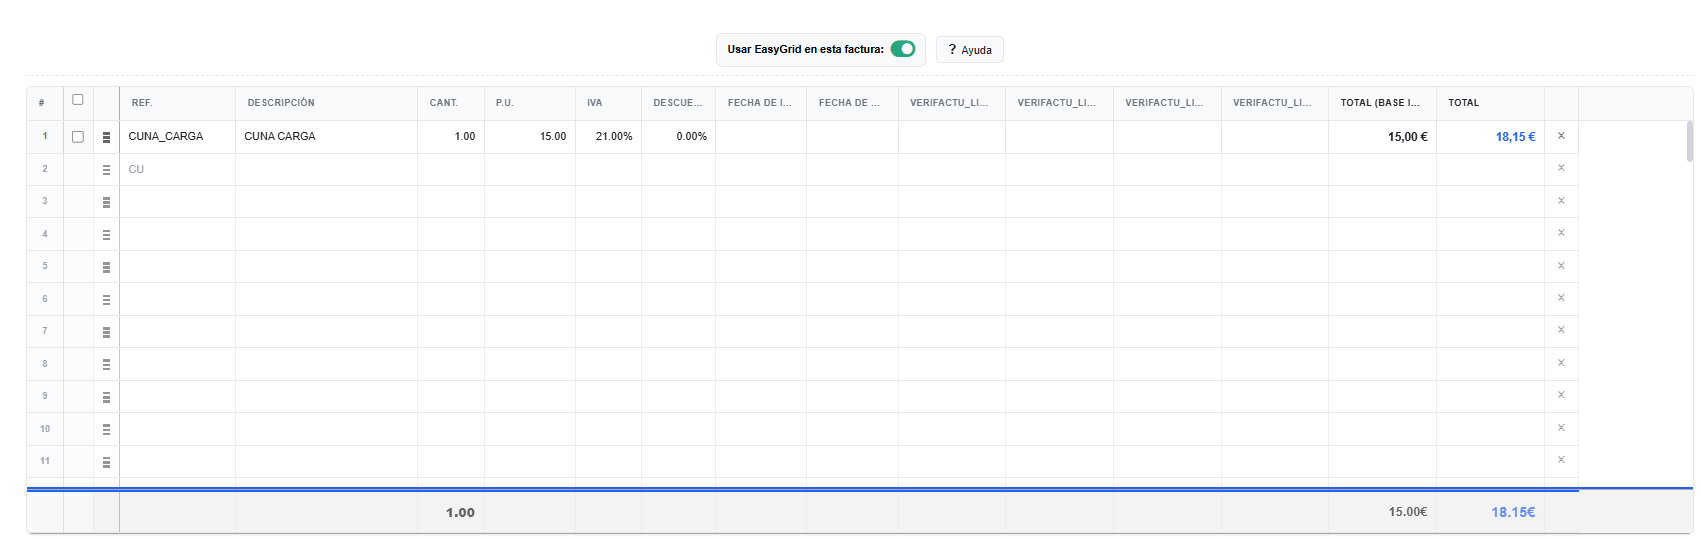
Task: Delete row 10 with its X icon
Action: tap(1561, 428)
